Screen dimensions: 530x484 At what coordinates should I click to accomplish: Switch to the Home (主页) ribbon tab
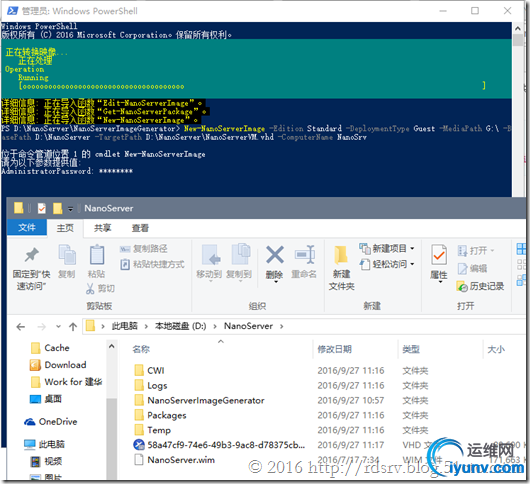click(65, 228)
